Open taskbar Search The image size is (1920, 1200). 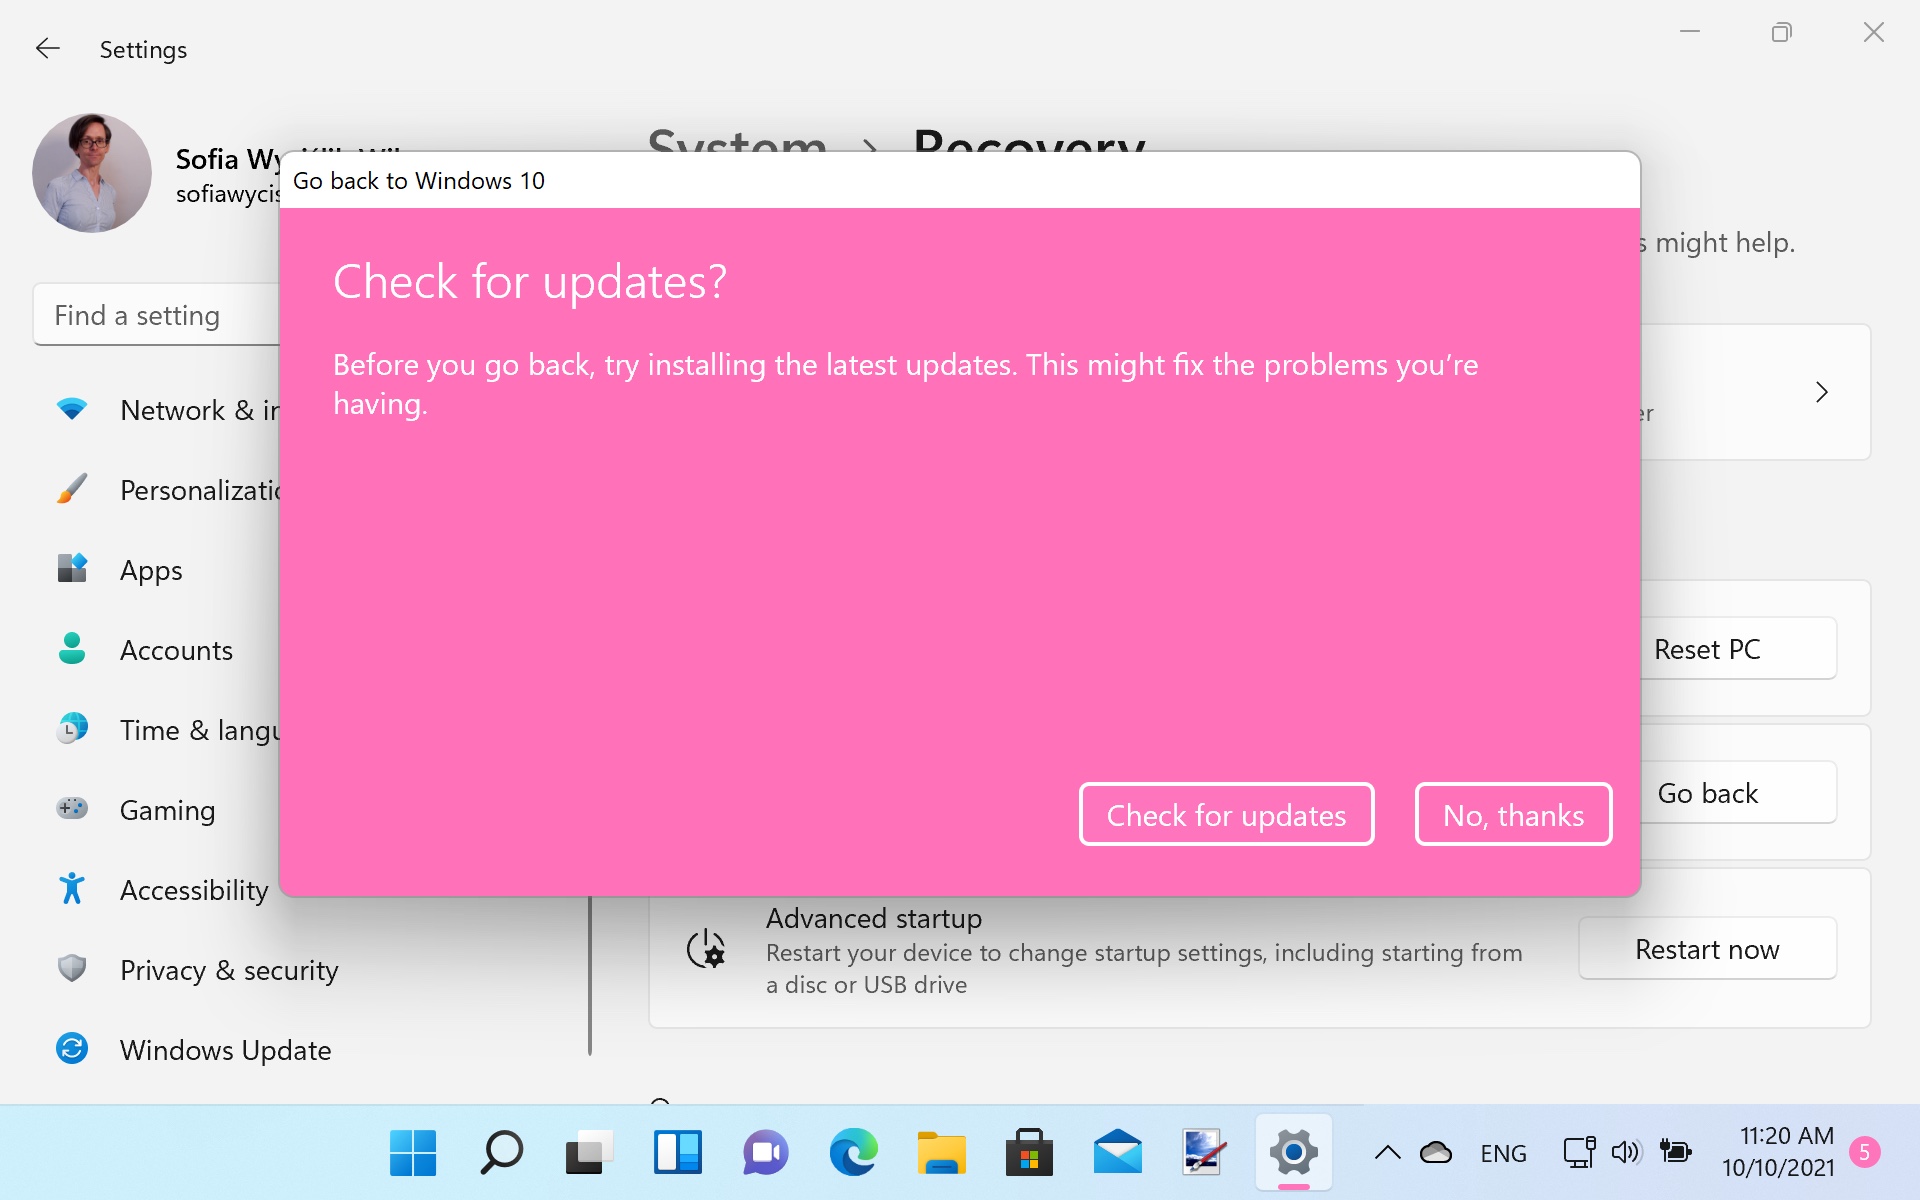(501, 1153)
